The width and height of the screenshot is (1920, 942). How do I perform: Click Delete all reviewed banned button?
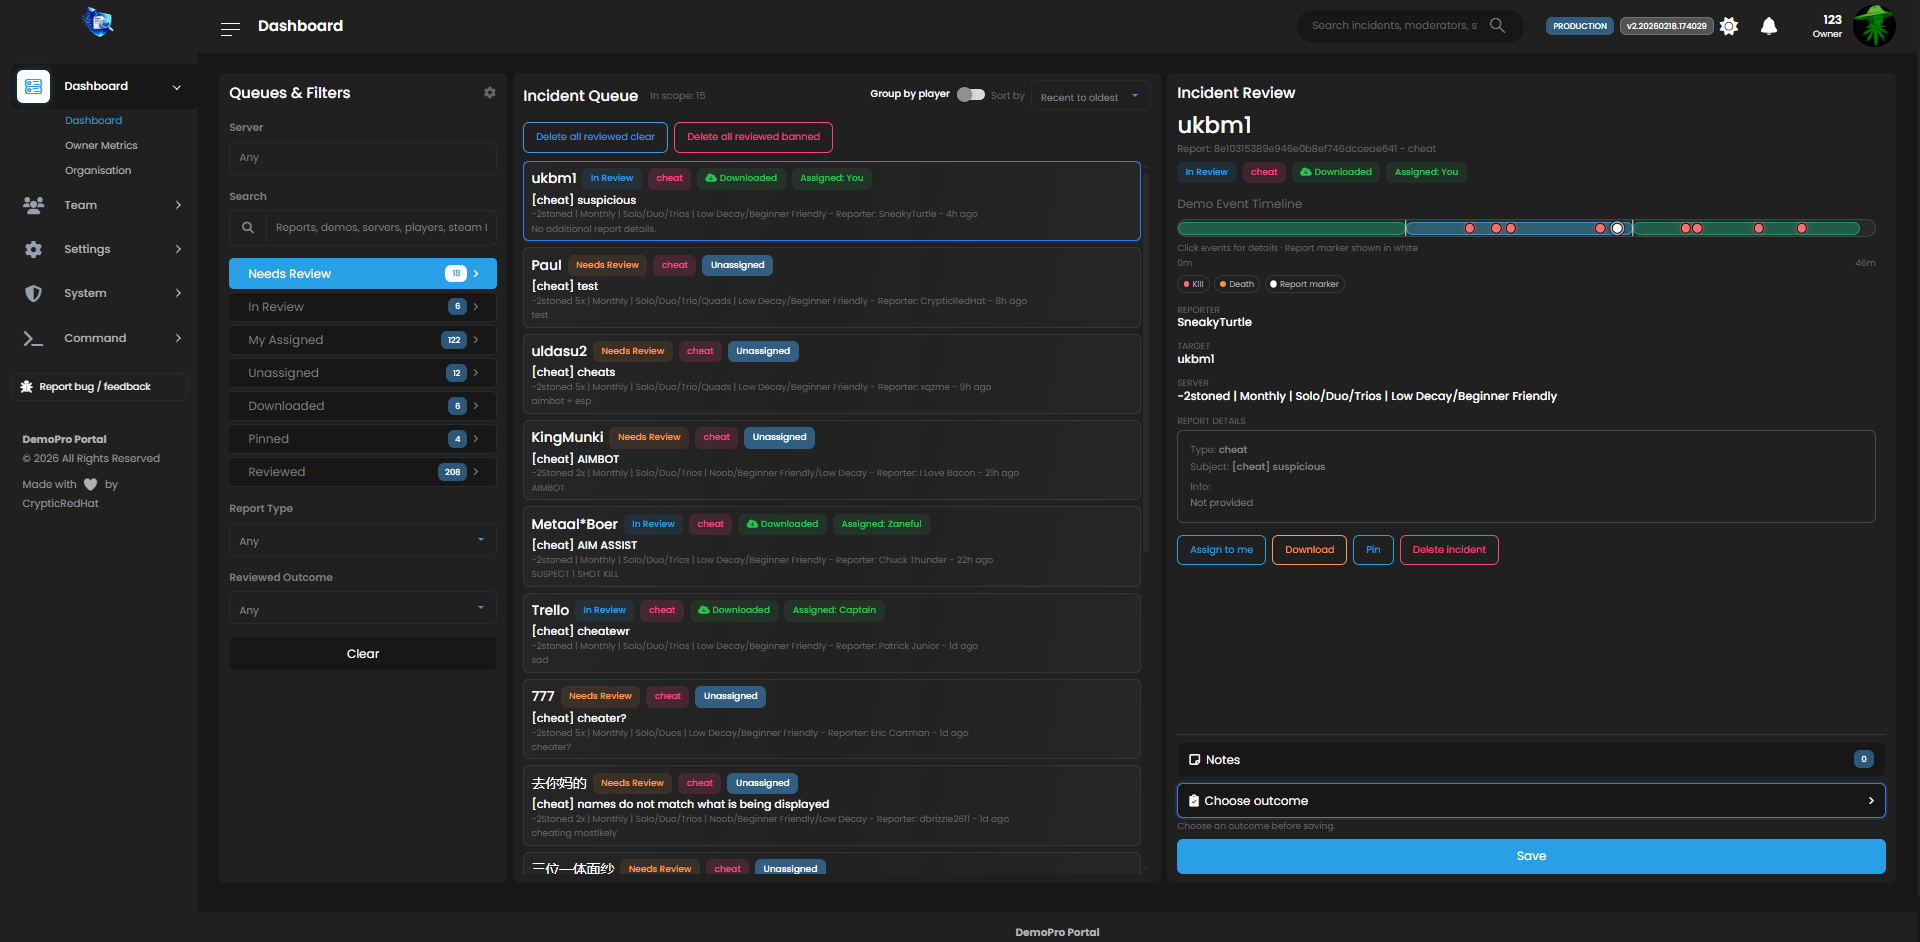click(753, 137)
